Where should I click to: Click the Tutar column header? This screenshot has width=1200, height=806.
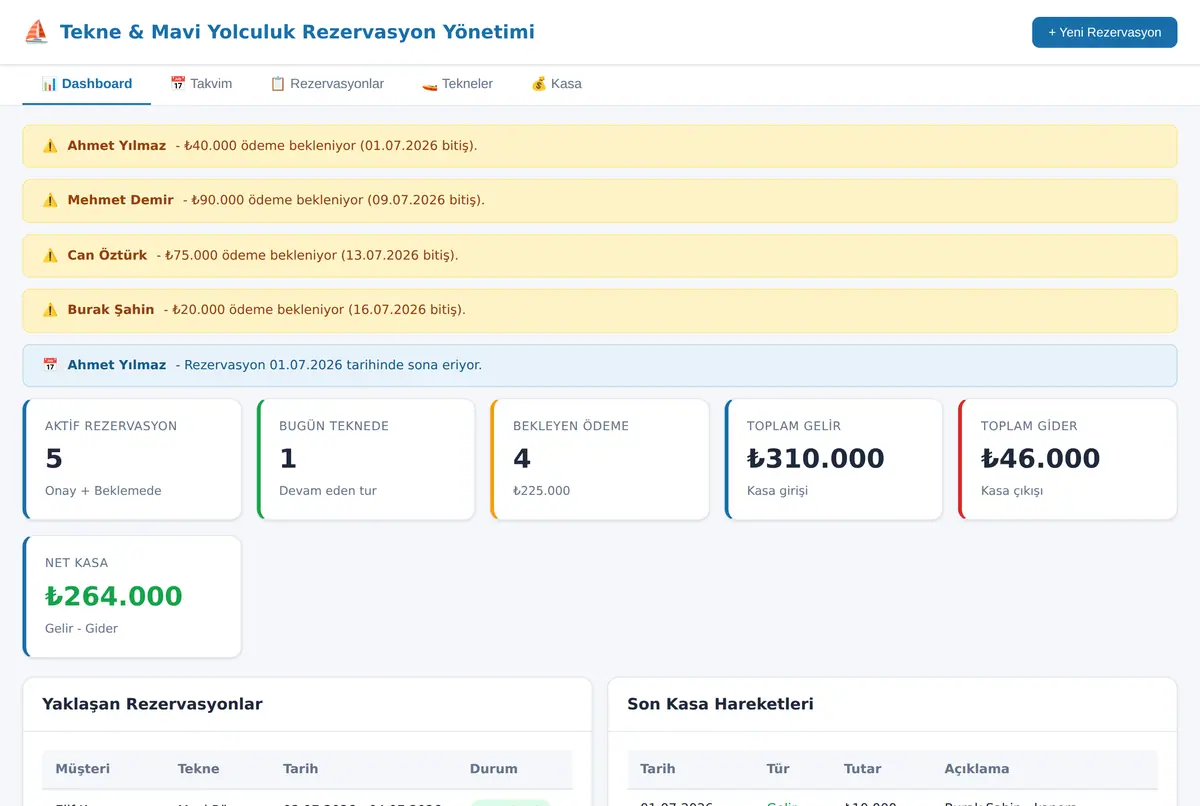click(862, 769)
